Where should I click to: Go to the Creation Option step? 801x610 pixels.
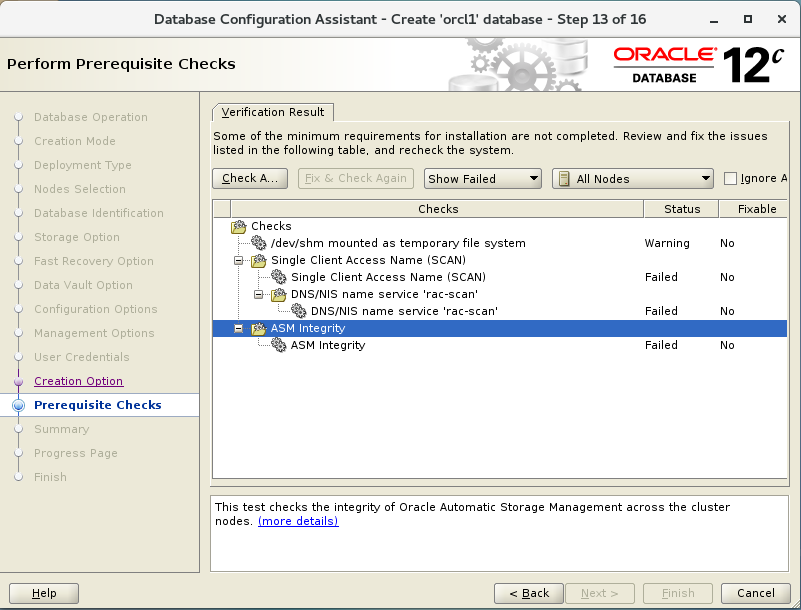coord(79,381)
